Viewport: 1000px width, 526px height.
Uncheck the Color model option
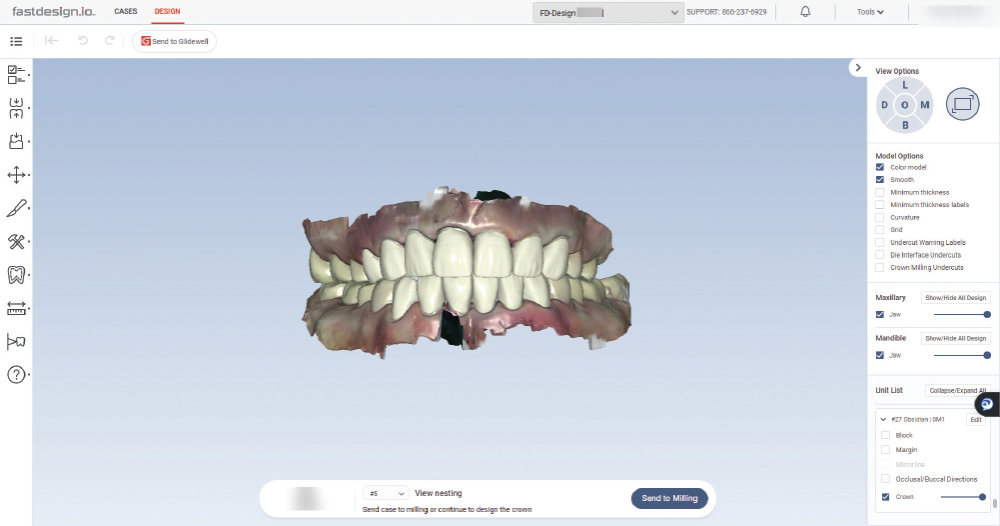(880, 167)
